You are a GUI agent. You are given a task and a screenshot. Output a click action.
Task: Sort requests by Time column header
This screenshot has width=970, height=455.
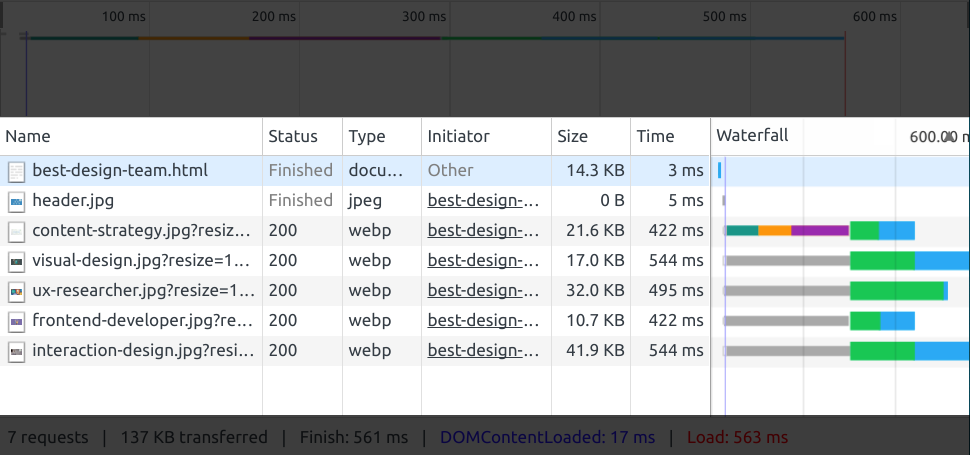point(656,137)
